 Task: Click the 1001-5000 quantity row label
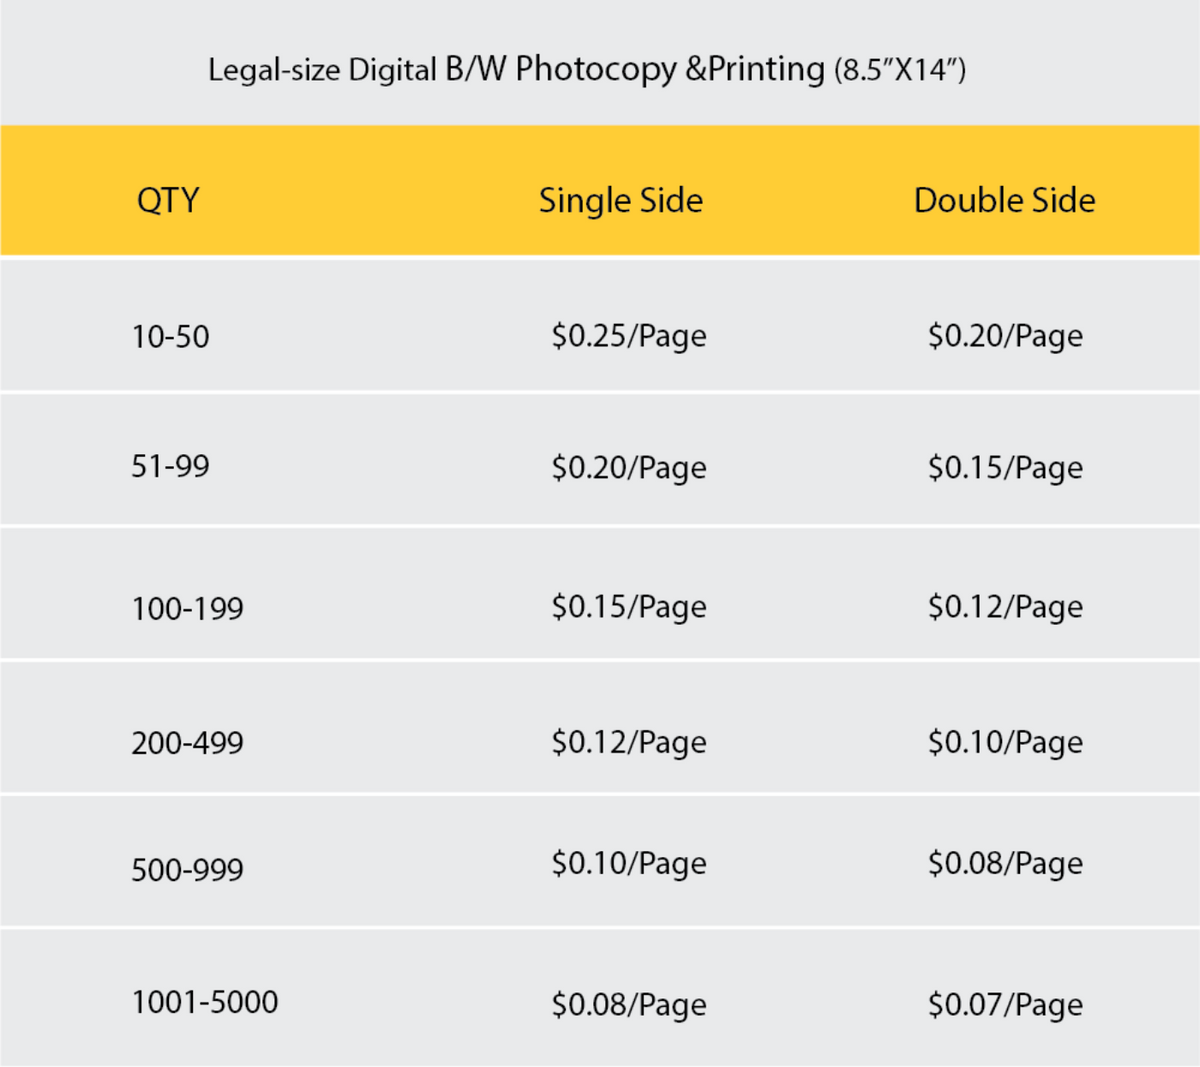204,1002
